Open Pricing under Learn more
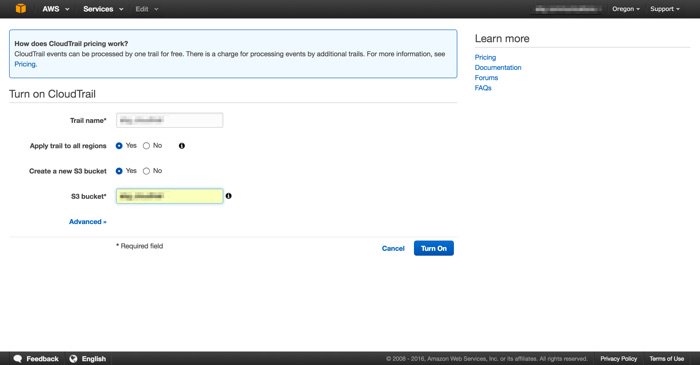The width and height of the screenshot is (700, 365). click(485, 57)
